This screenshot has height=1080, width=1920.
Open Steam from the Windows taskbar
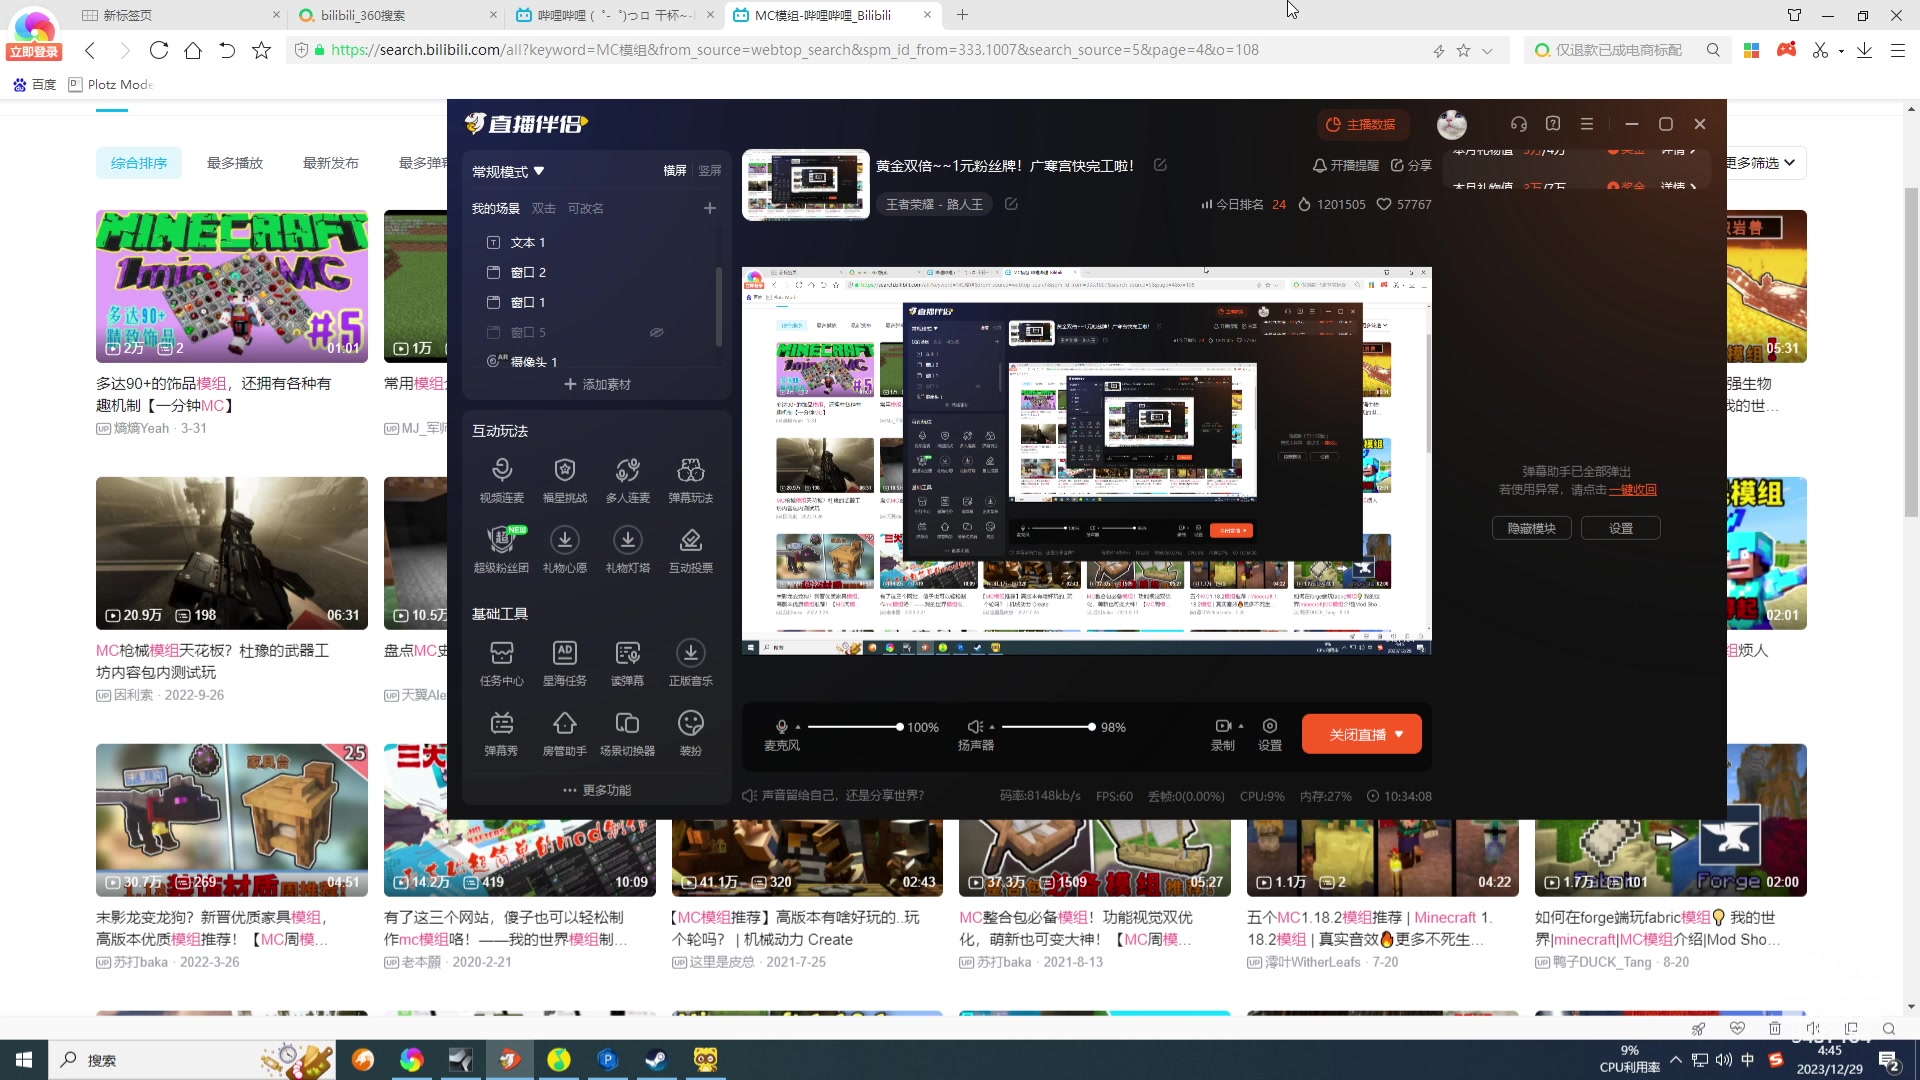coord(656,1060)
